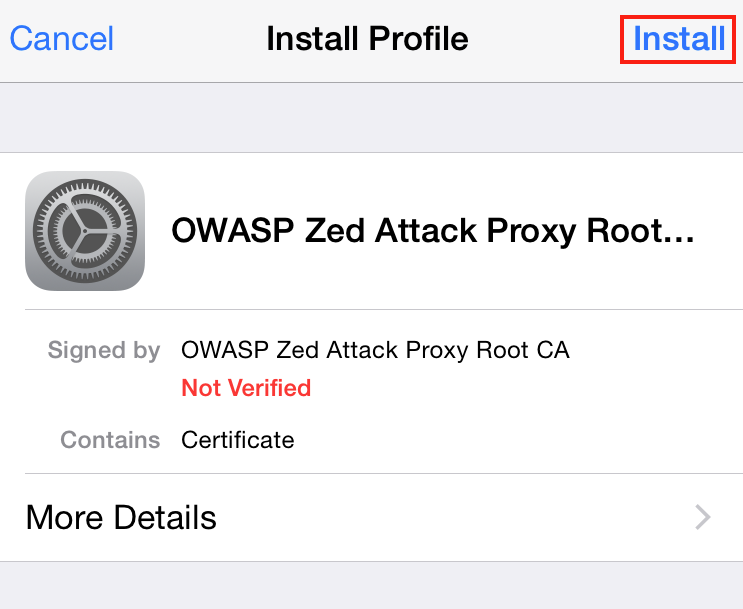The width and height of the screenshot is (743, 609).
Task: Select the Certificate contents value
Action: pyautogui.click(x=237, y=440)
